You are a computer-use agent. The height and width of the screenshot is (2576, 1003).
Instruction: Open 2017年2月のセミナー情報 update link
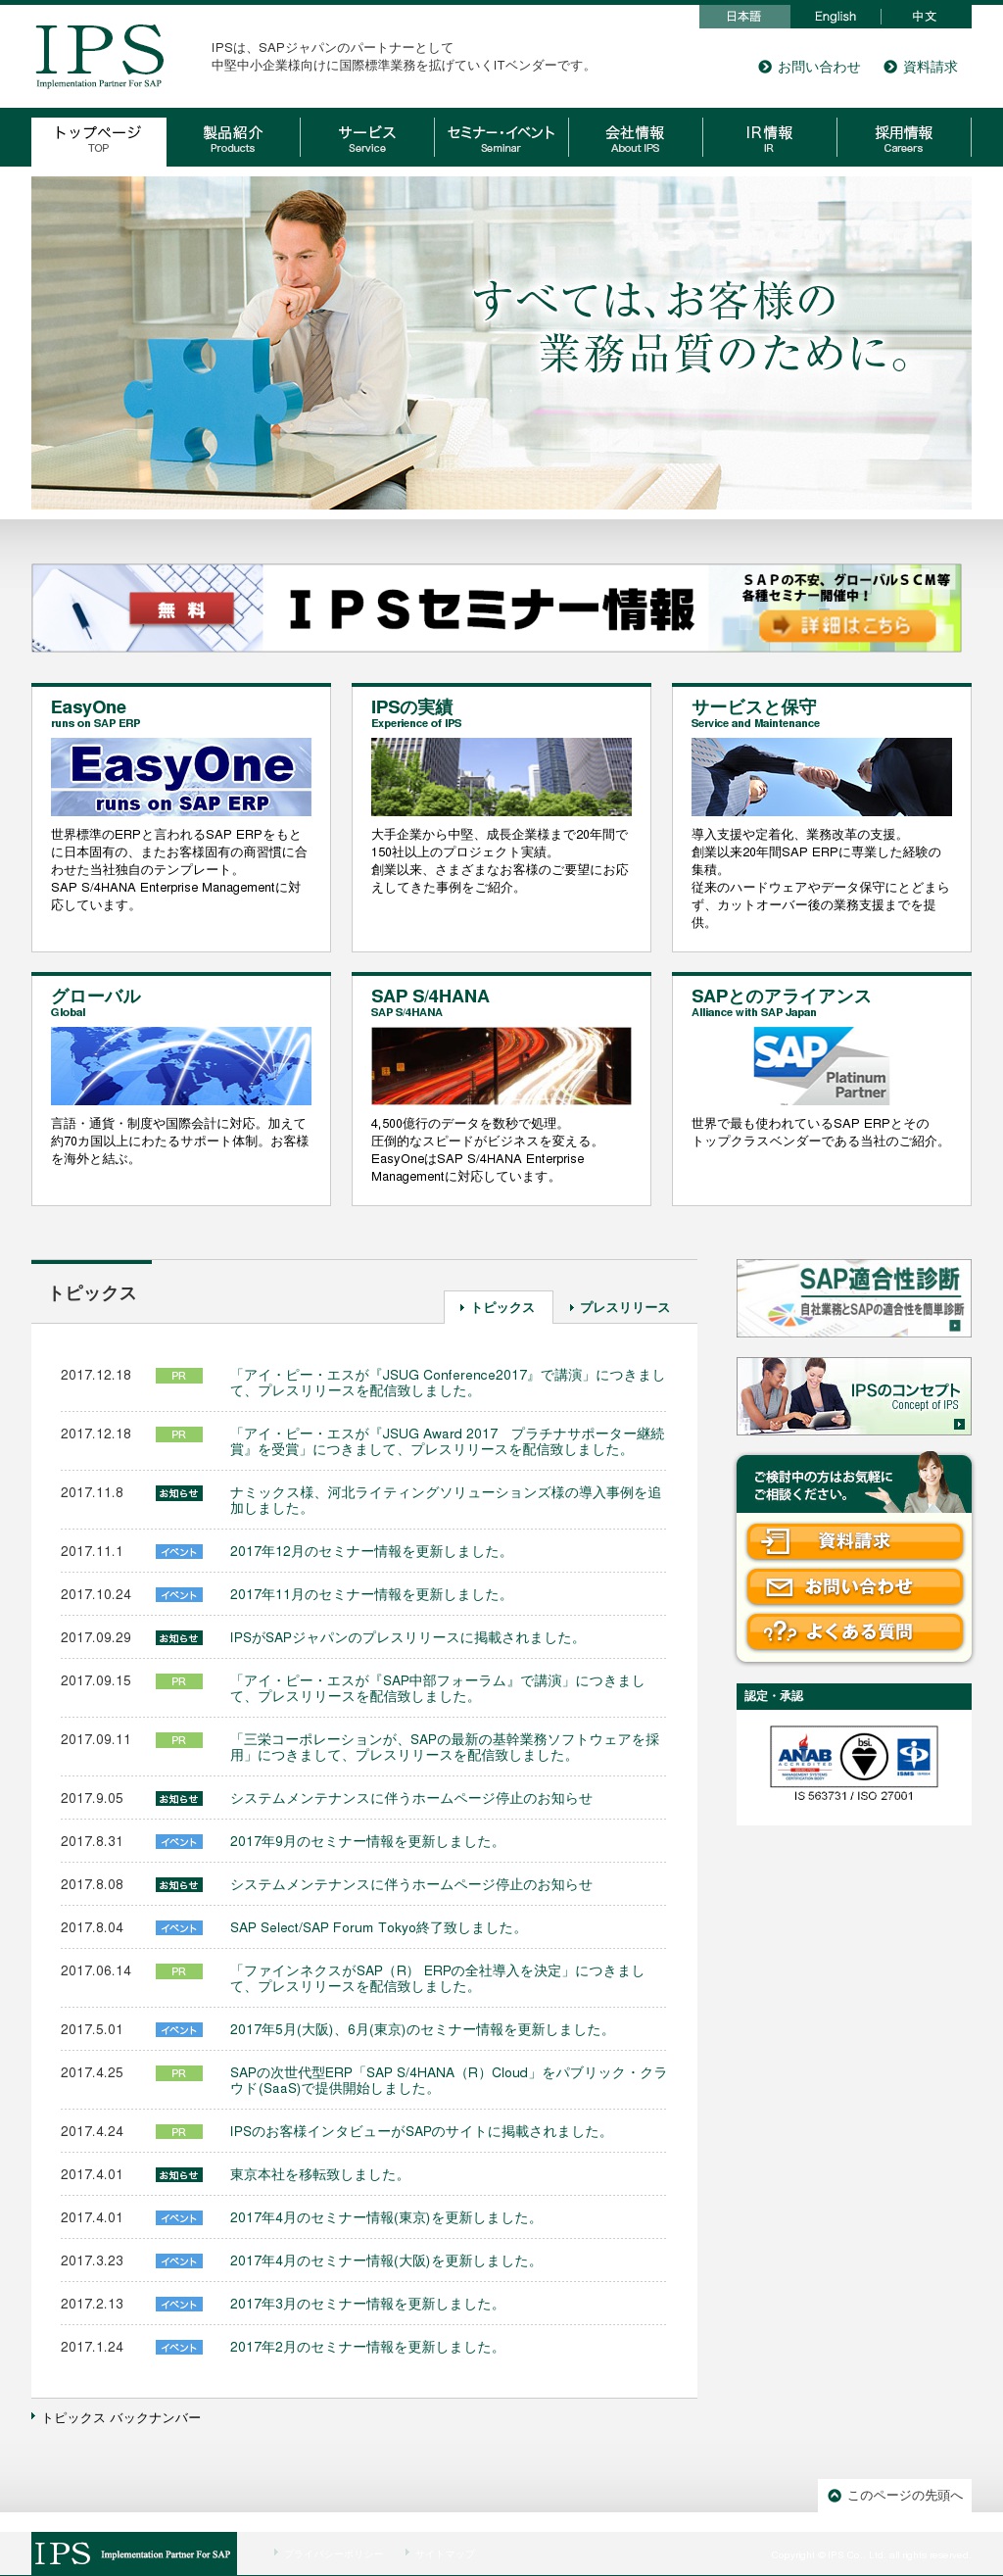pyautogui.click(x=364, y=2347)
